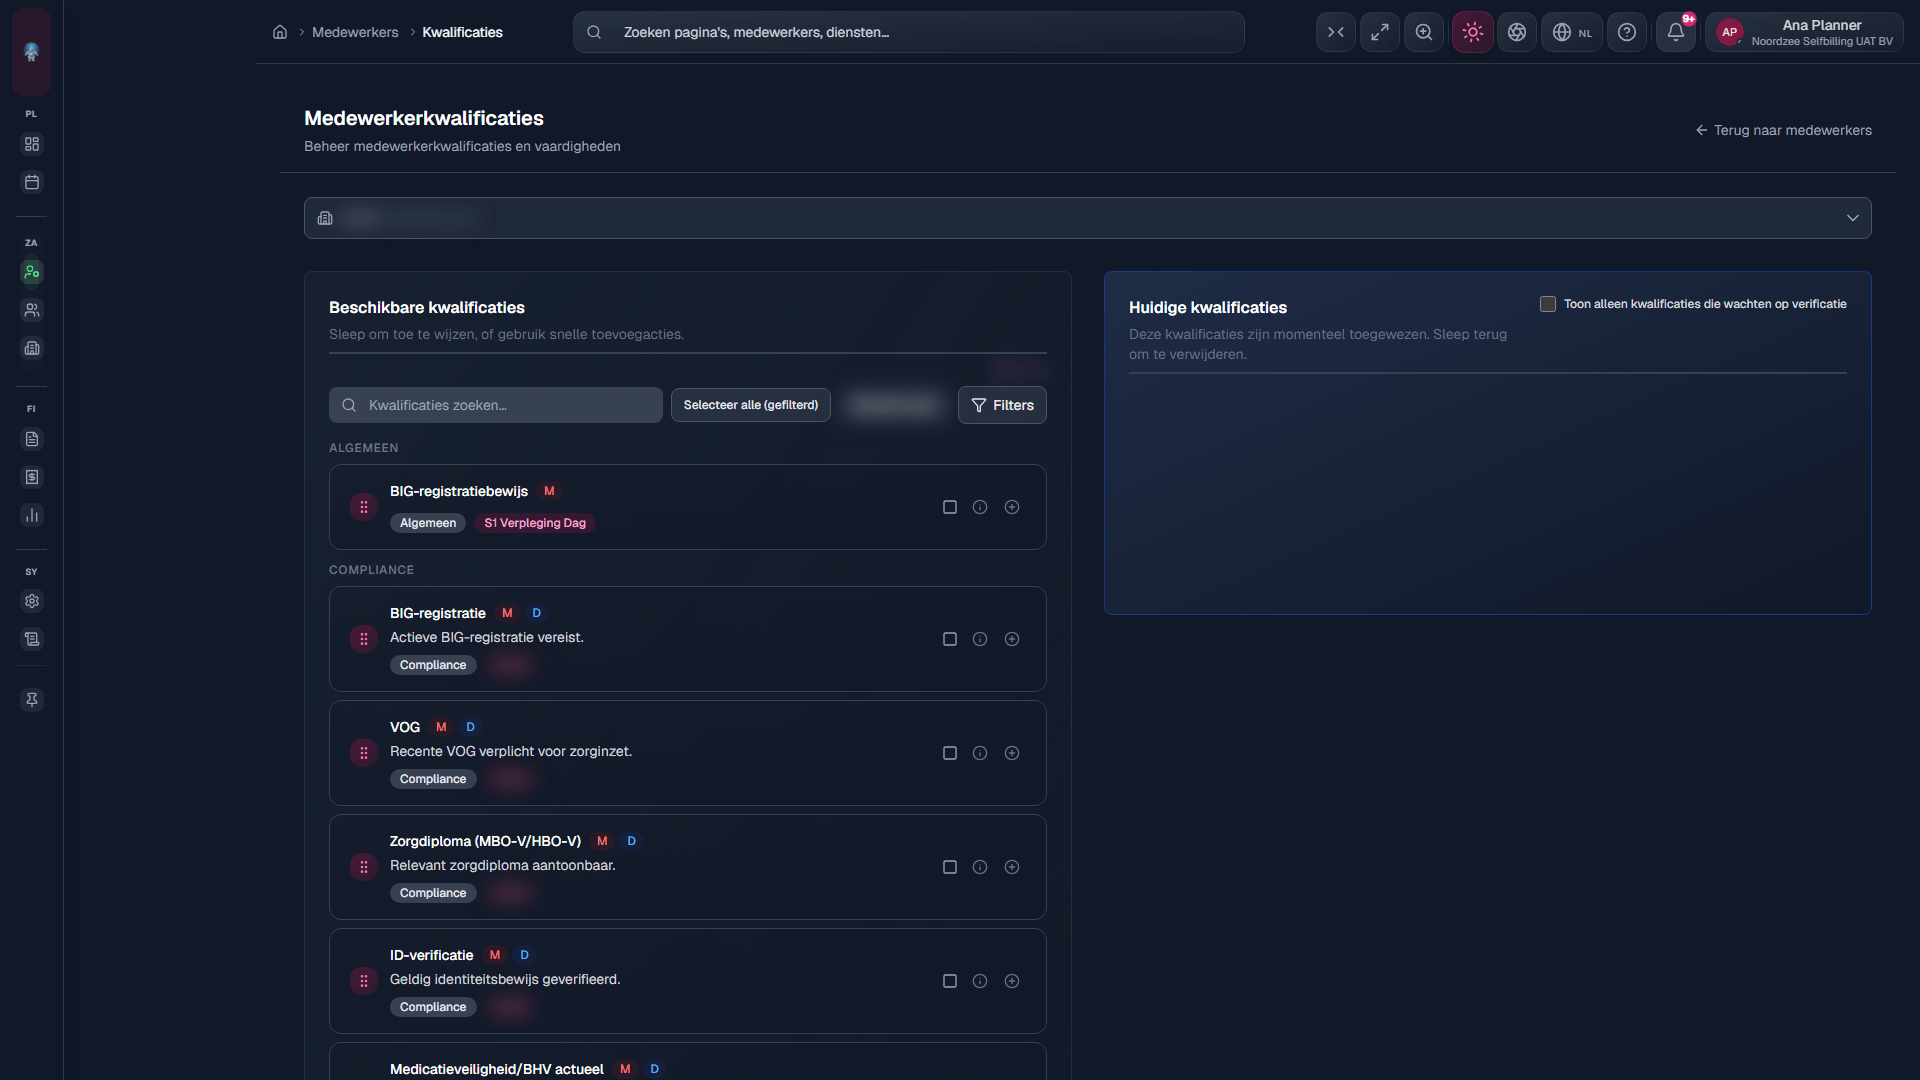
Task: Click the zoom-in magnifier icon in header
Action: [1424, 32]
